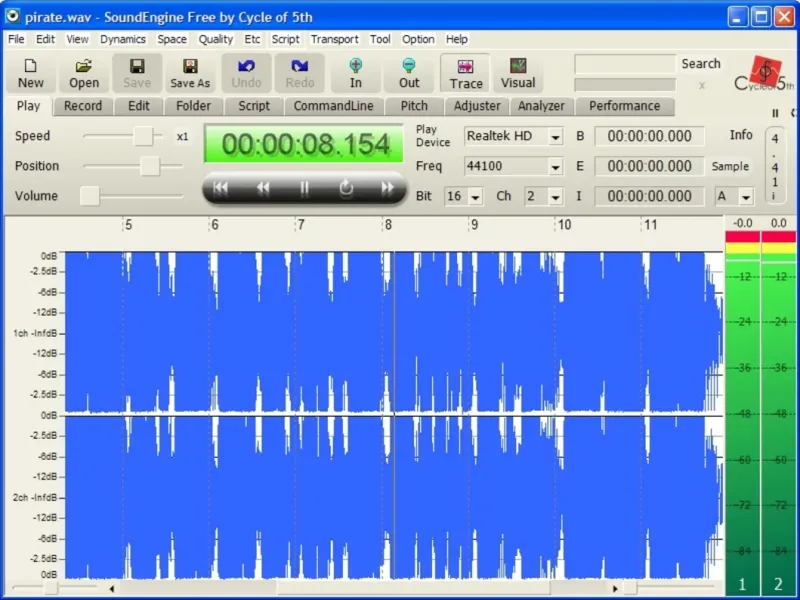
Task: Switch to the Analyzer tab
Action: coord(541,106)
